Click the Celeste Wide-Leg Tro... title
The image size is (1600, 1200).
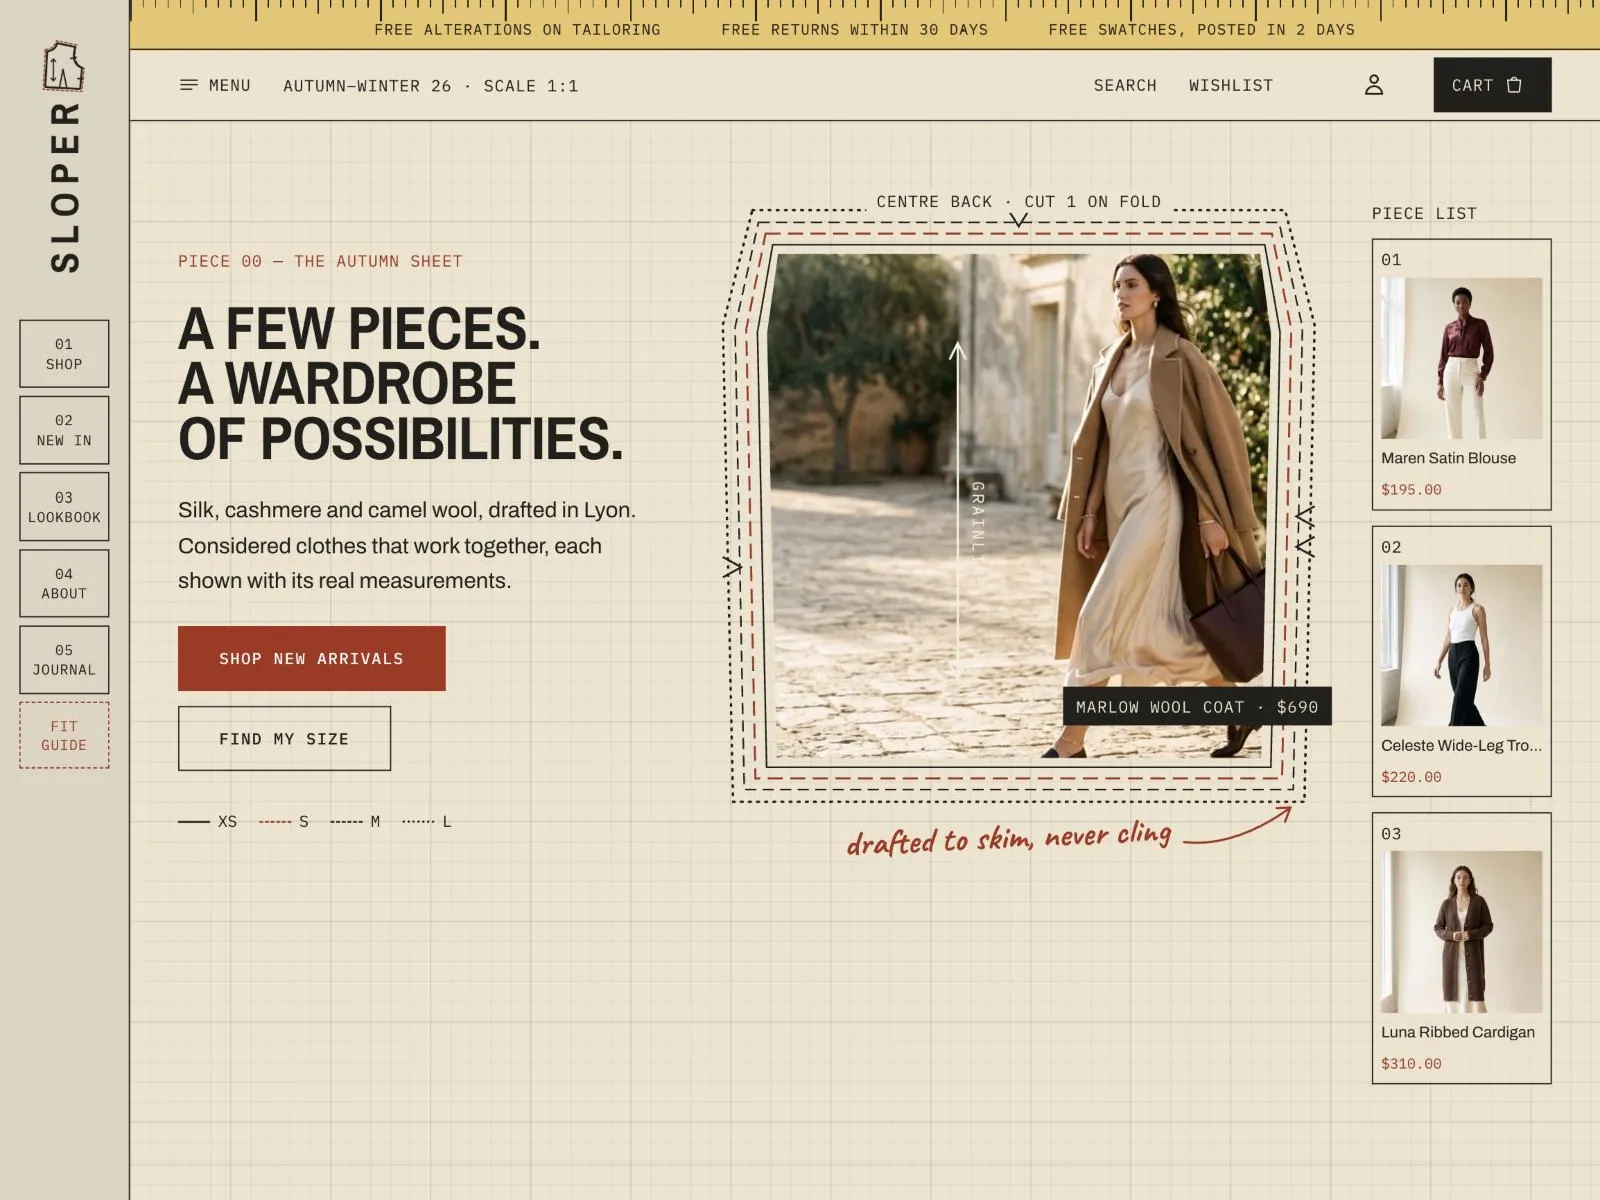(x=1461, y=745)
